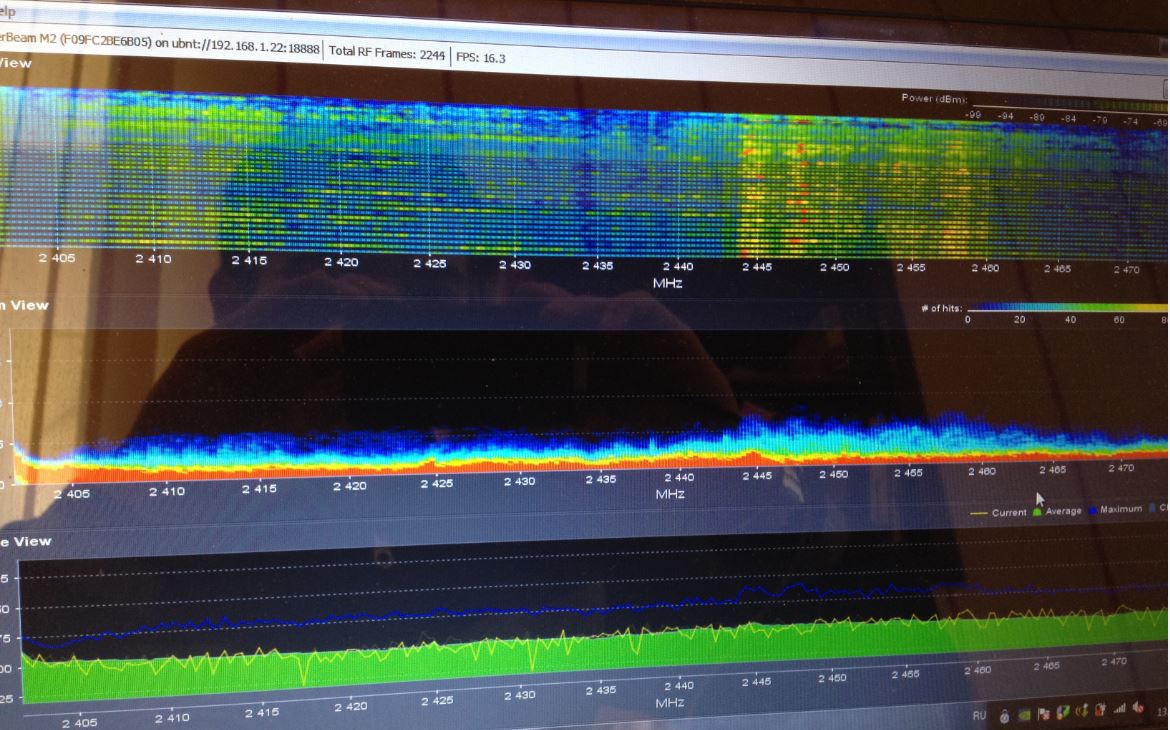This screenshot has width=1170, height=730.
Task: Click the 2 470 label under the bottom chart
Action: (1113, 661)
